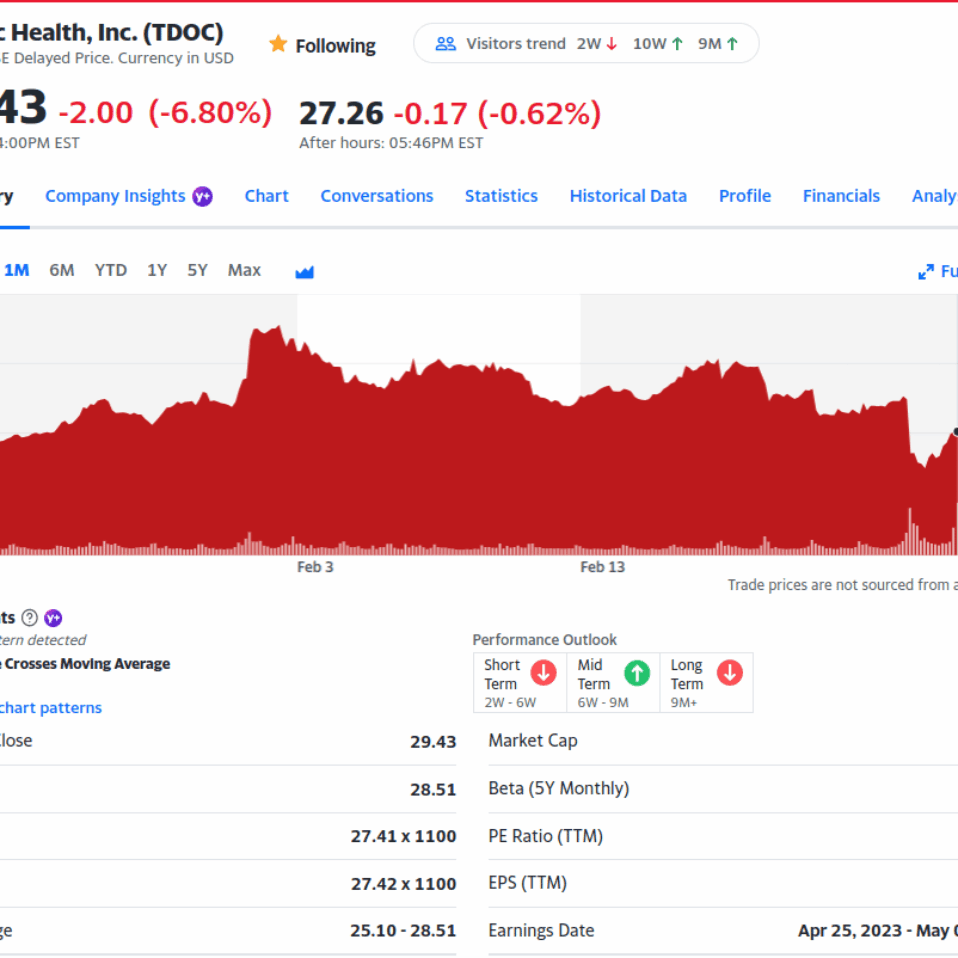The height and width of the screenshot is (958, 958).
Task: Click the Mid Term green up arrow
Action: (637, 673)
